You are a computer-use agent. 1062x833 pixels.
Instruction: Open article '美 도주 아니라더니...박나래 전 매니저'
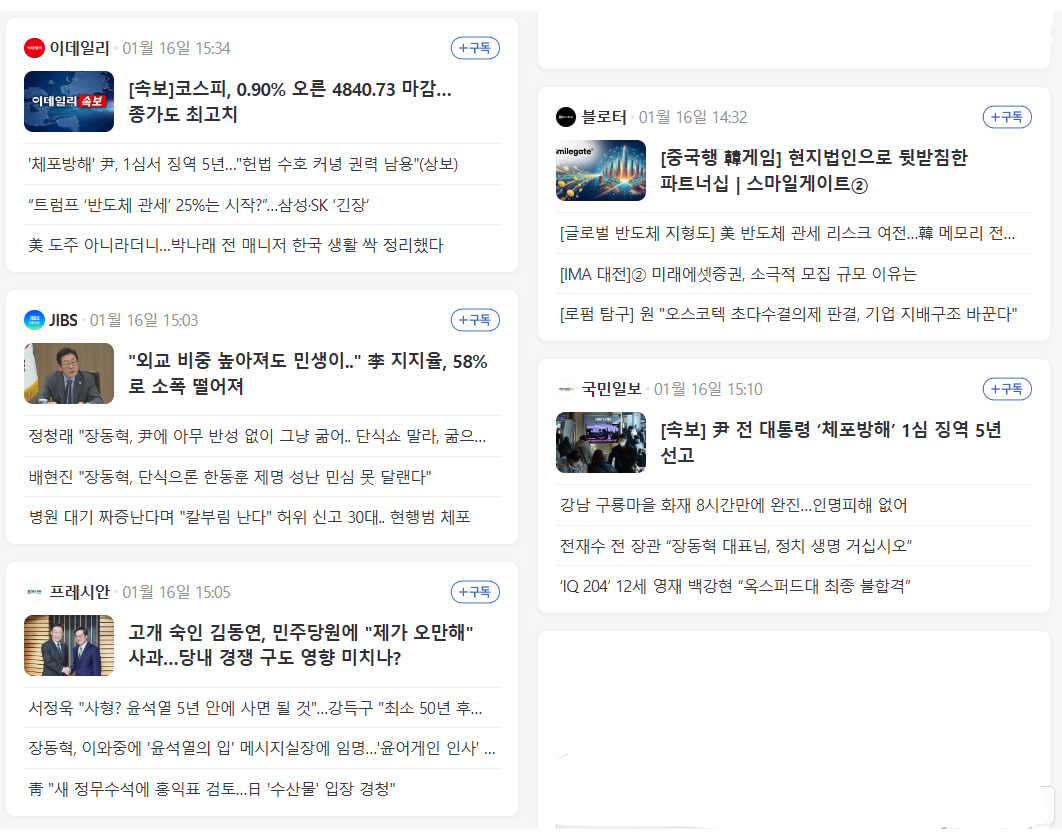[x=236, y=245]
